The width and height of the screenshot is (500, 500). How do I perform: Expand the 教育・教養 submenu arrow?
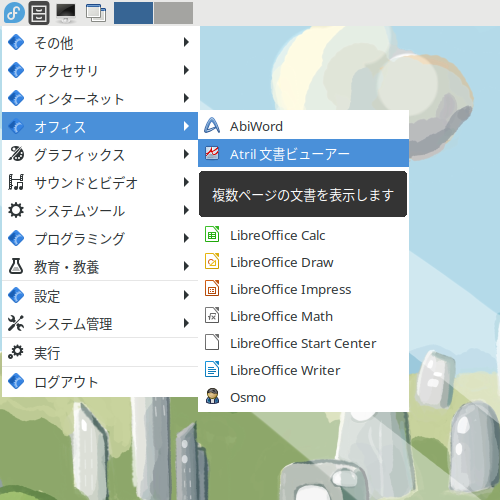186,266
